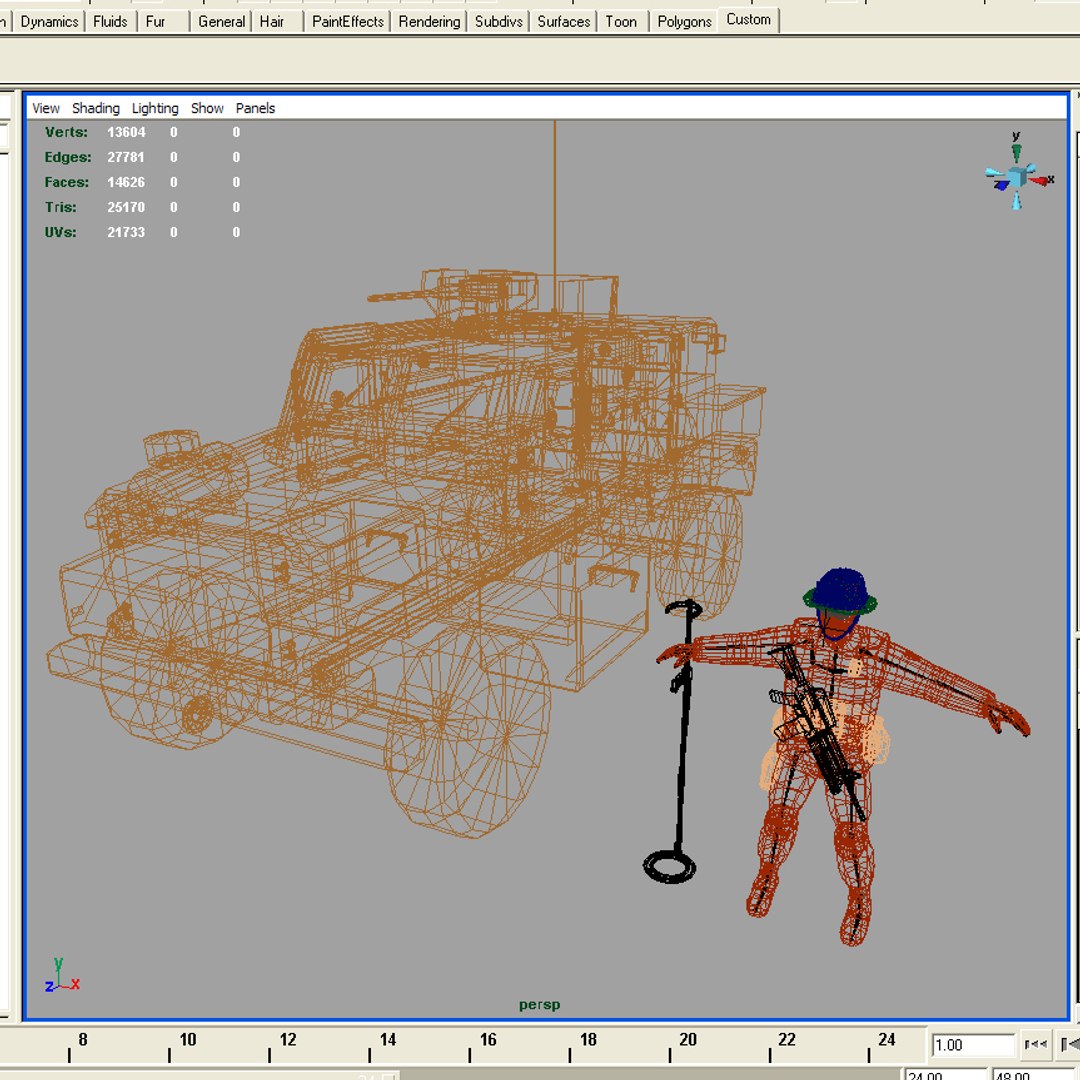Open the Show panel menu
The height and width of the screenshot is (1080, 1080).
coord(207,108)
